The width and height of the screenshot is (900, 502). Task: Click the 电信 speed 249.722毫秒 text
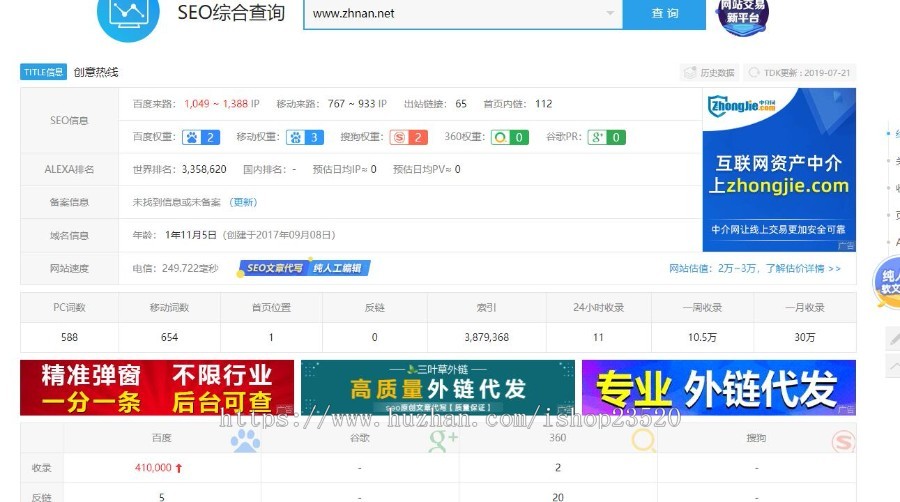[x=176, y=268]
